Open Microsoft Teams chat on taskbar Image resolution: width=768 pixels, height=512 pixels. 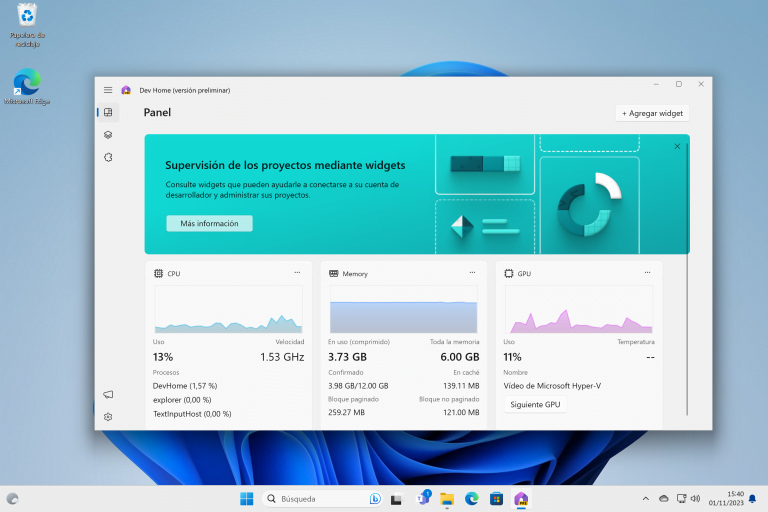[x=423, y=498]
